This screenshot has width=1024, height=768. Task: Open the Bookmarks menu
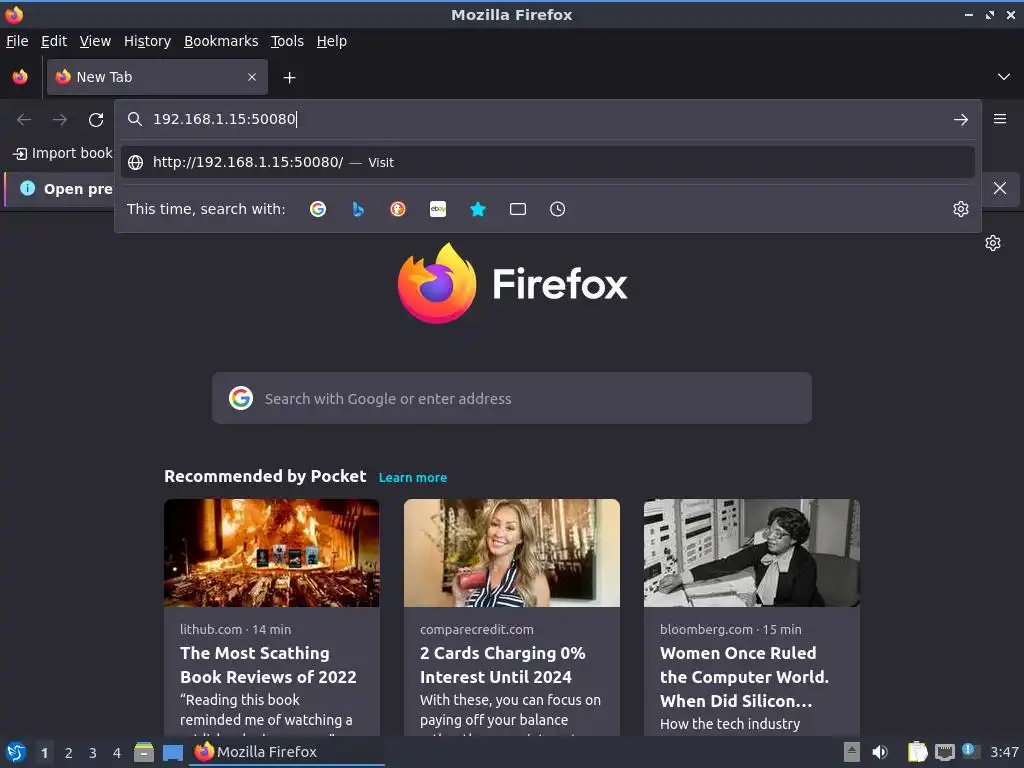221,41
